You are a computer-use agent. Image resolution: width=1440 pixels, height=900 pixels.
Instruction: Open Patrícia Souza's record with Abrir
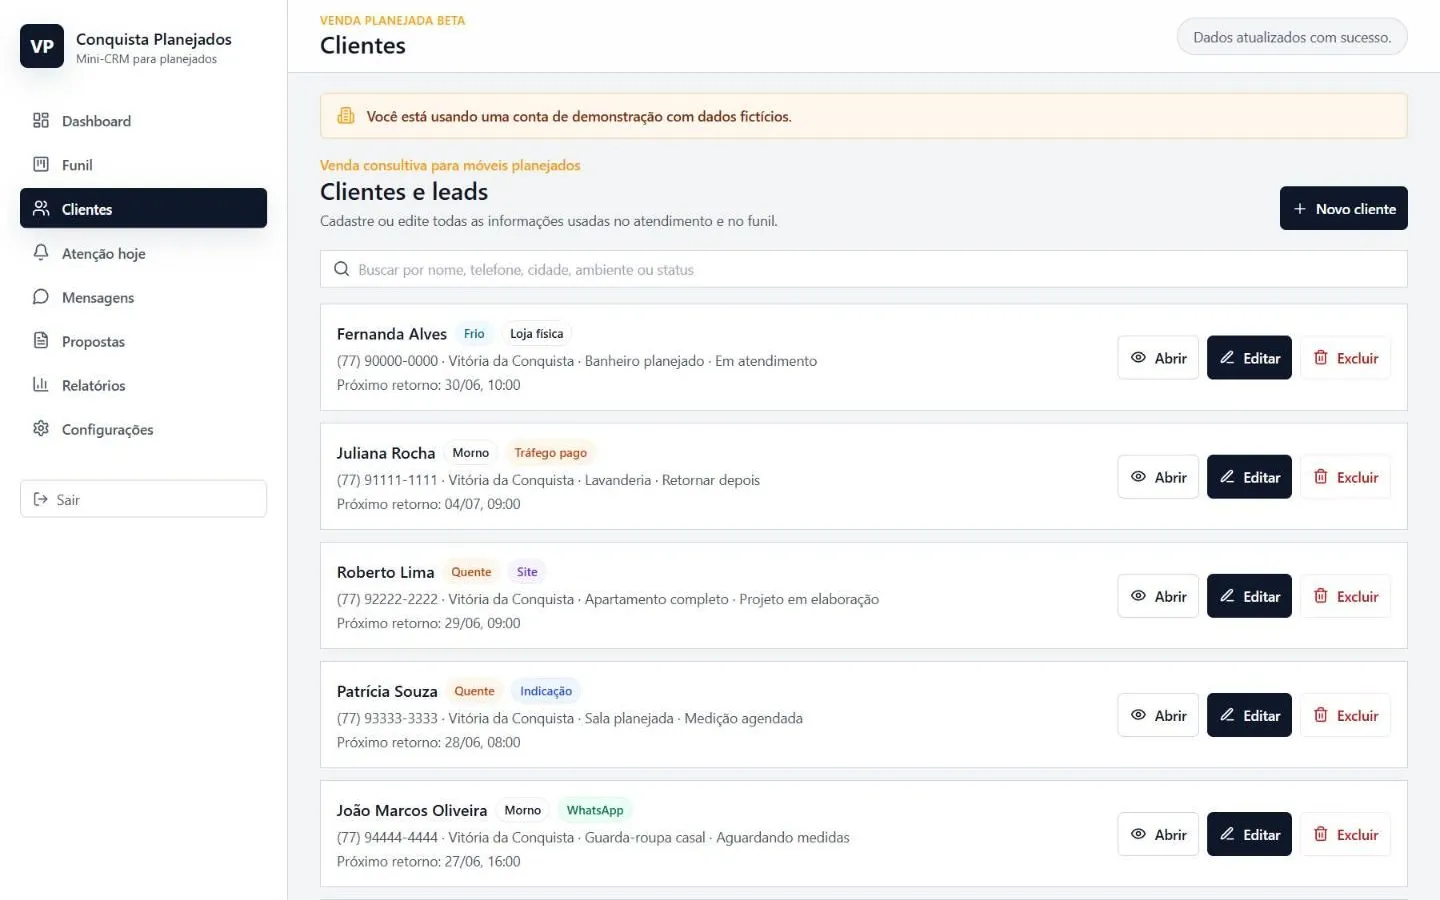[x=1158, y=715]
